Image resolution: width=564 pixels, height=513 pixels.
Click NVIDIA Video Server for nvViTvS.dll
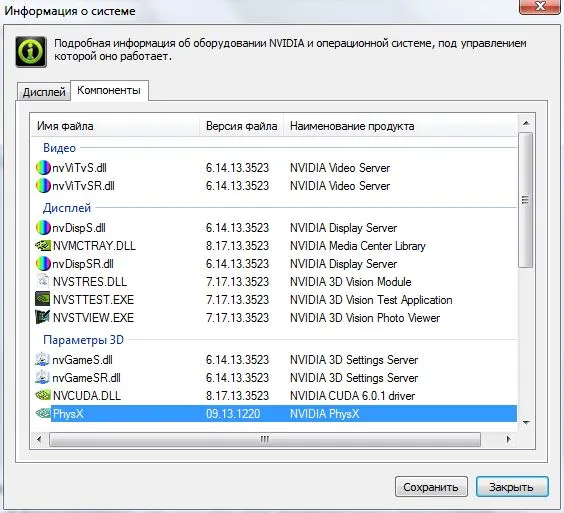(340, 168)
